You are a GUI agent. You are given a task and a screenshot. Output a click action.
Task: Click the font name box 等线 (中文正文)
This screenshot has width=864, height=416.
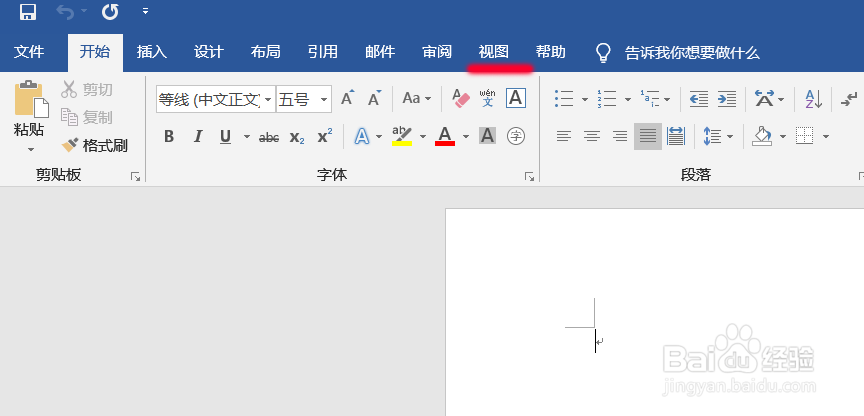pyautogui.click(x=209, y=99)
